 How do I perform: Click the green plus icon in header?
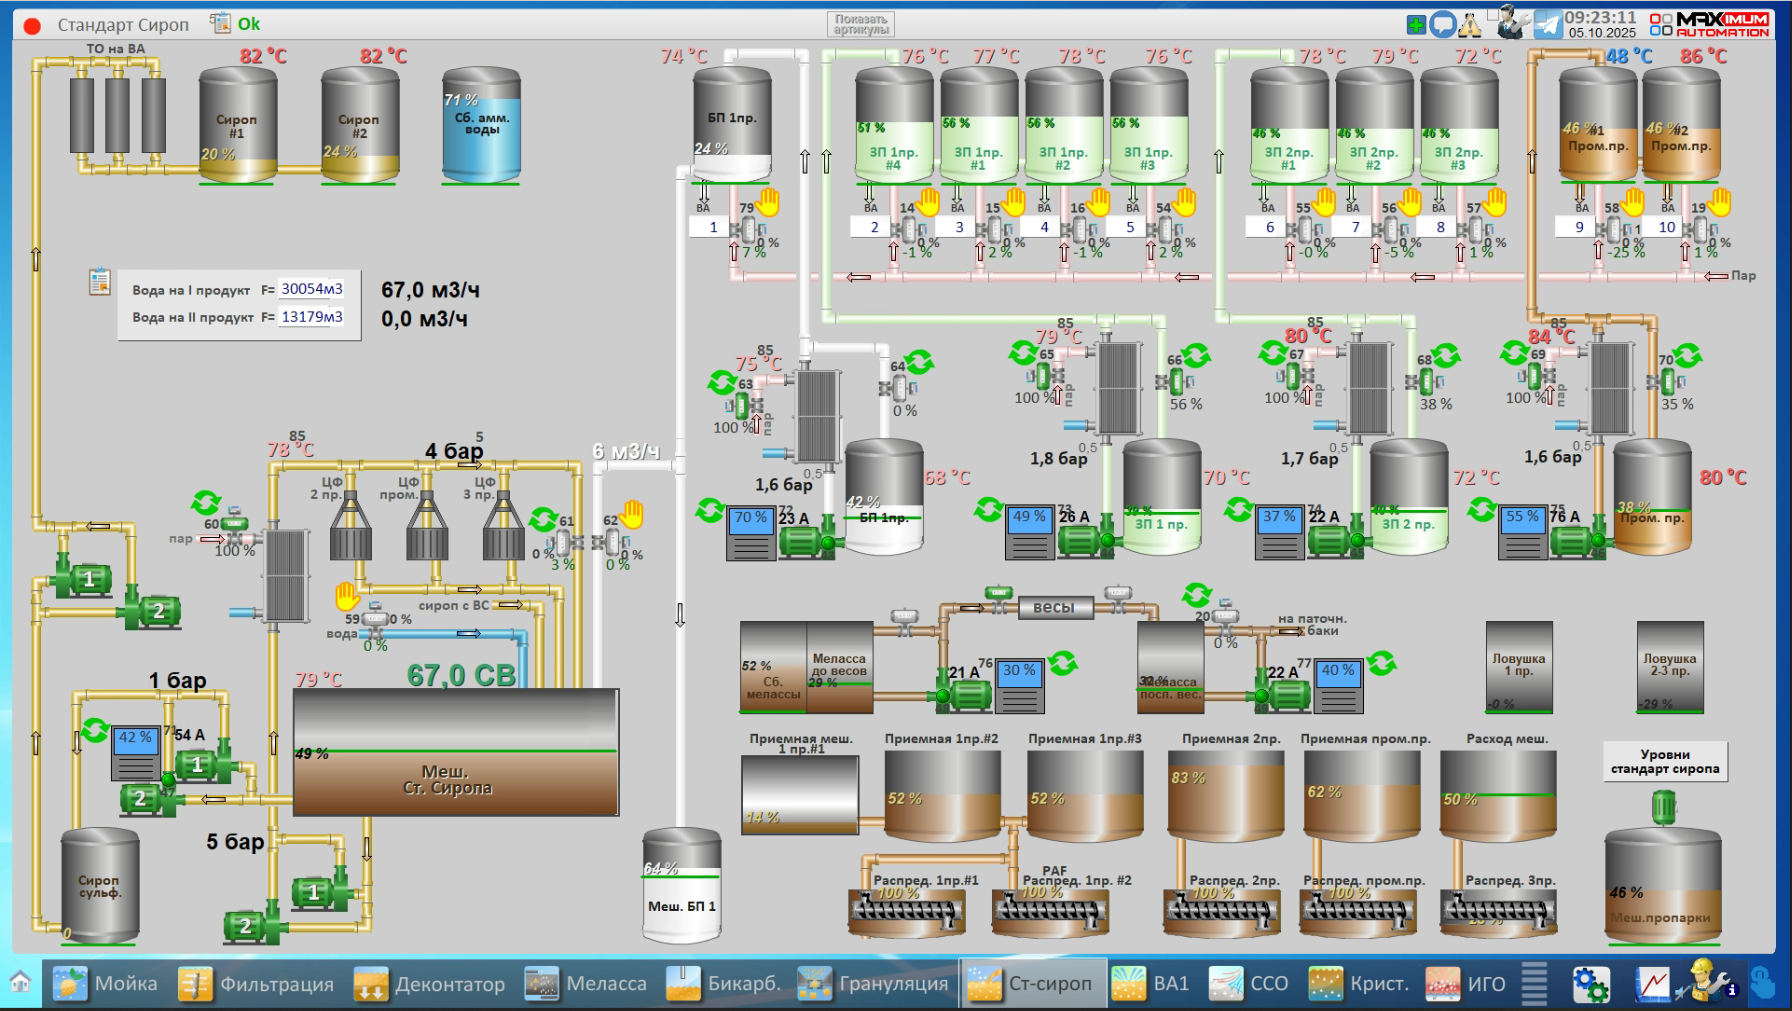click(1416, 24)
